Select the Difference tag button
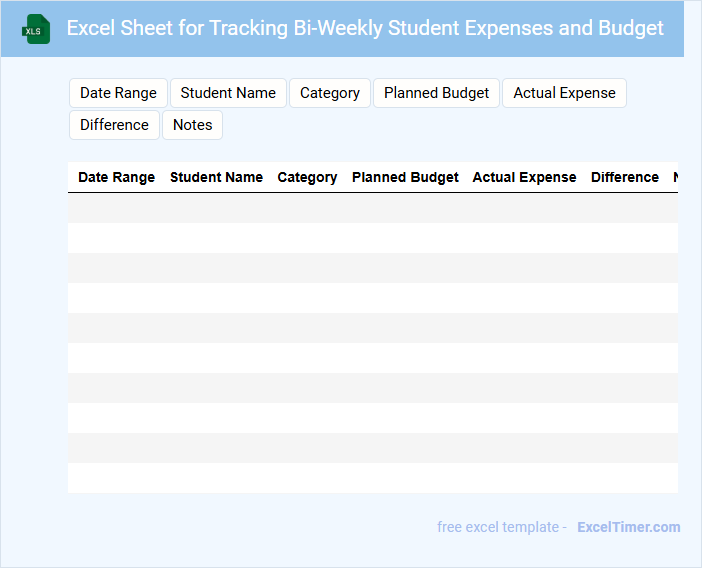This screenshot has height=568, width=702. pyautogui.click(x=114, y=125)
